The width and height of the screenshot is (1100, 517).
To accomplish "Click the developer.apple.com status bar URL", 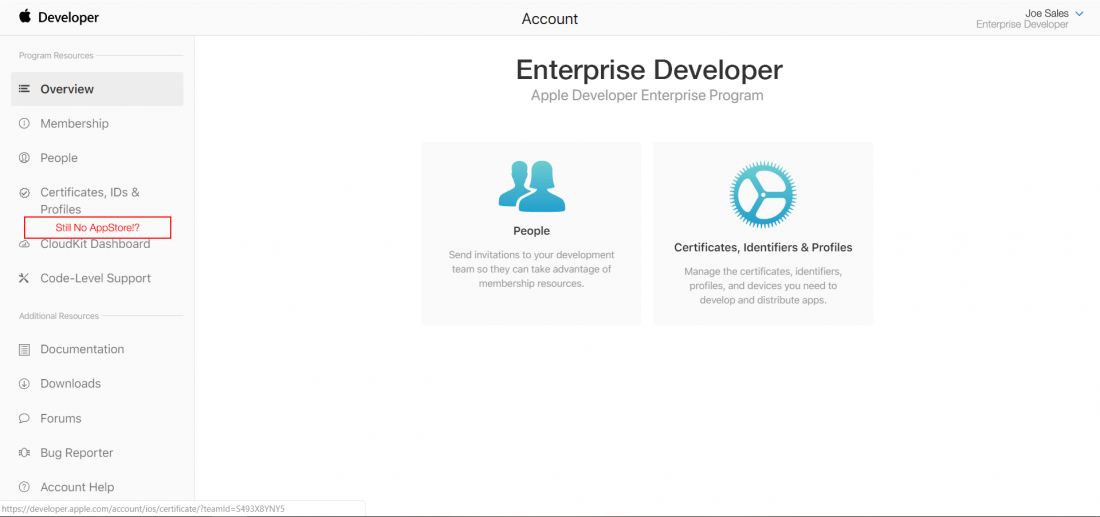I will click(143, 509).
